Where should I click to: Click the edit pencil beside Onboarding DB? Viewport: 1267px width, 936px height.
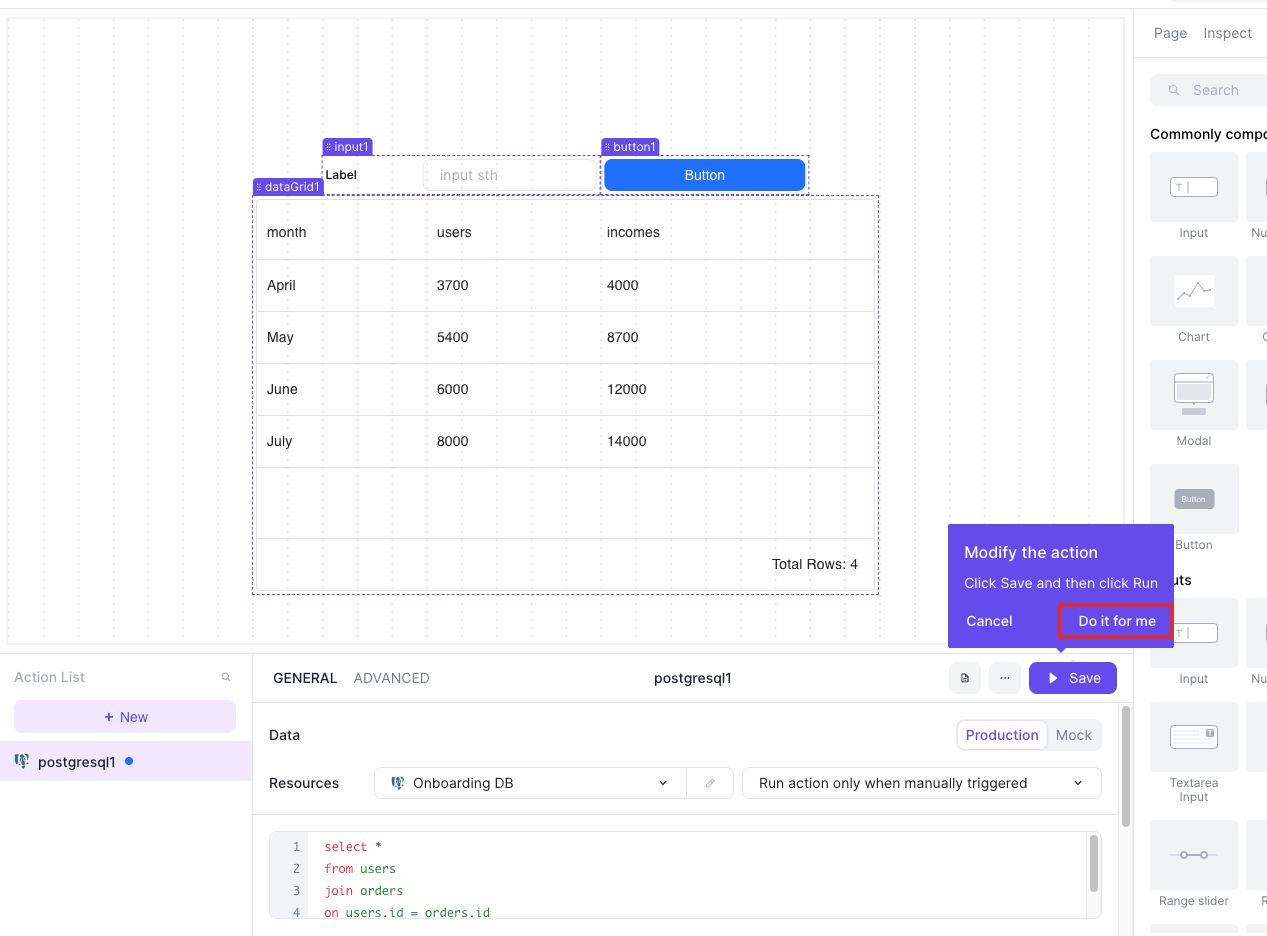click(x=710, y=783)
